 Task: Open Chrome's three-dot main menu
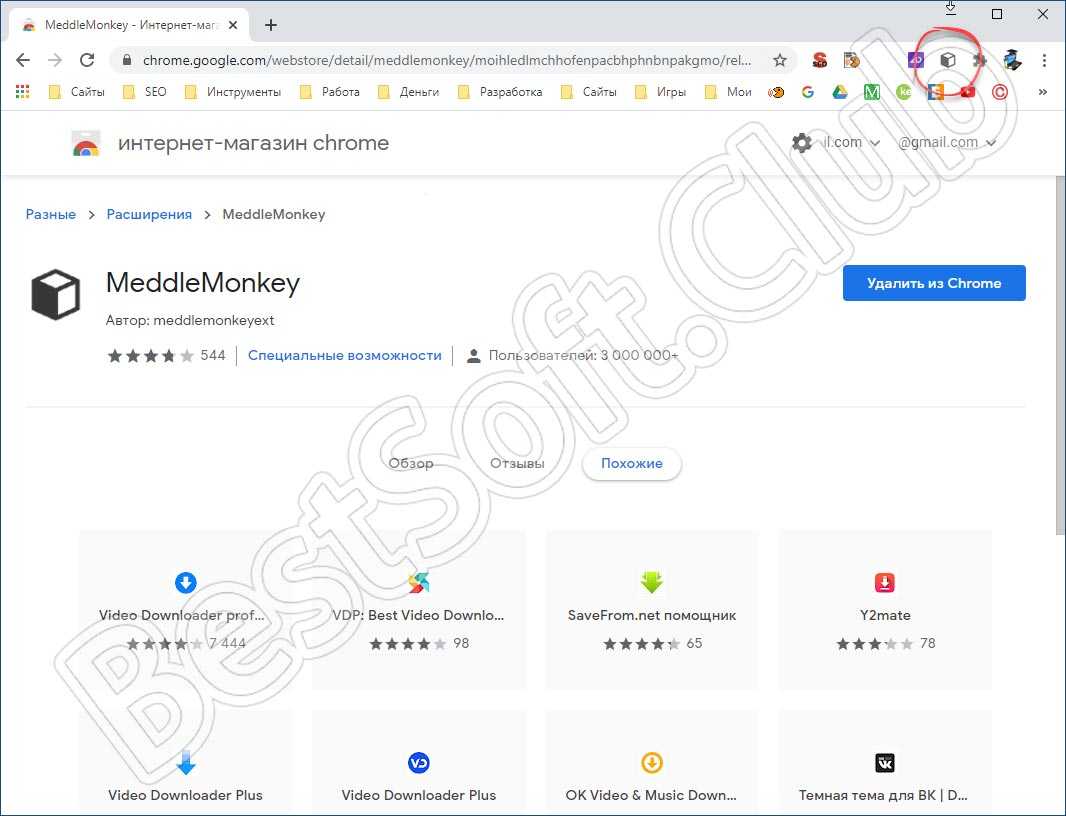pyautogui.click(x=1044, y=60)
